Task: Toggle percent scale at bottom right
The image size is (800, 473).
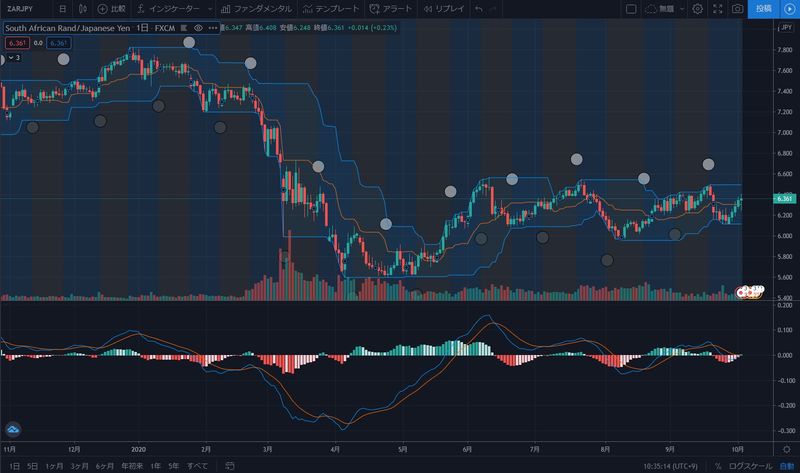Action: 718,466
